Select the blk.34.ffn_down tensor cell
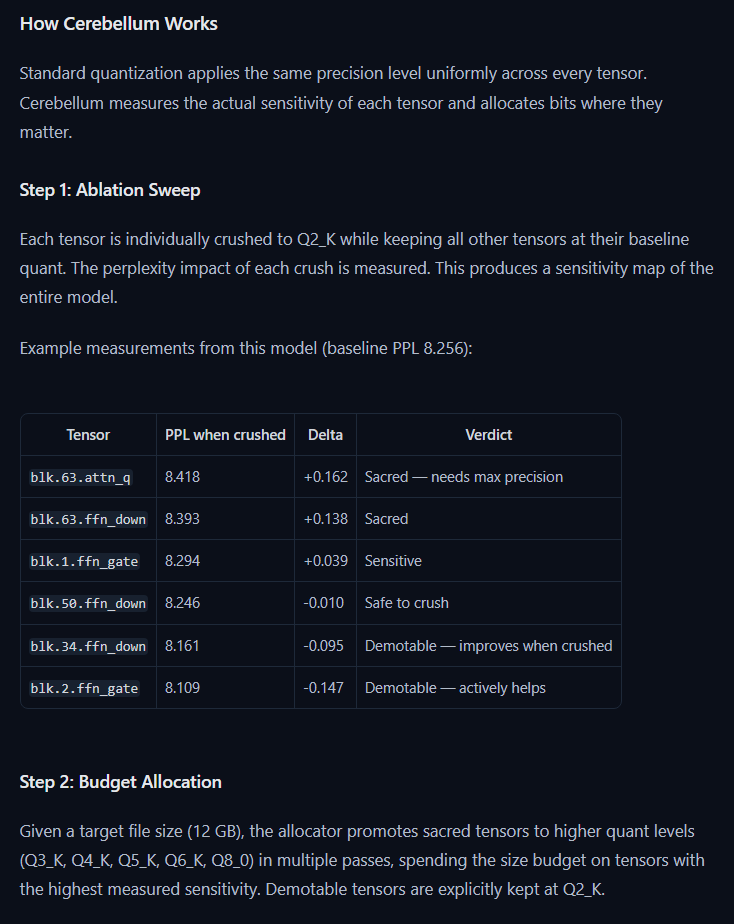The width and height of the screenshot is (734, 924). [x=88, y=646]
